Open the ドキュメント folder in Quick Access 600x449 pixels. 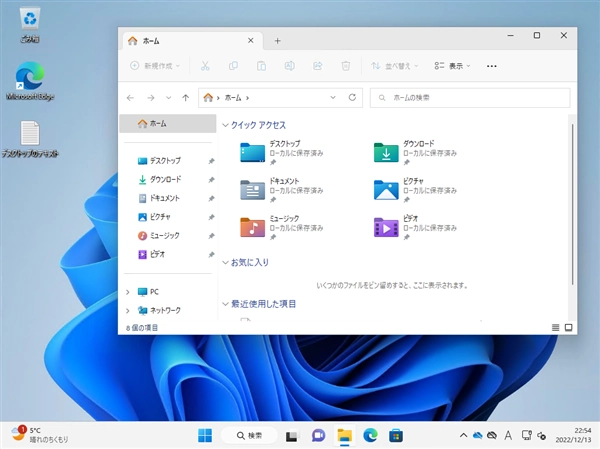pyautogui.click(x=282, y=190)
